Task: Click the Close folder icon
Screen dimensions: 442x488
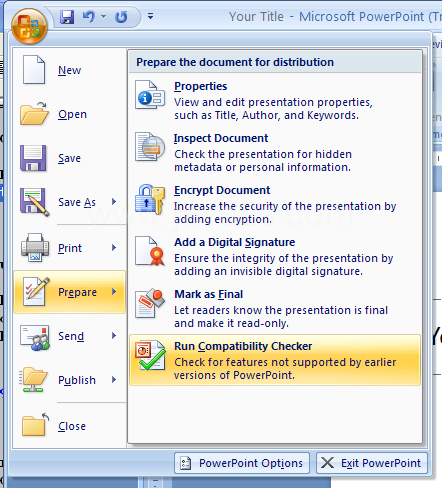Action: pyautogui.click(x=35, y=424)
